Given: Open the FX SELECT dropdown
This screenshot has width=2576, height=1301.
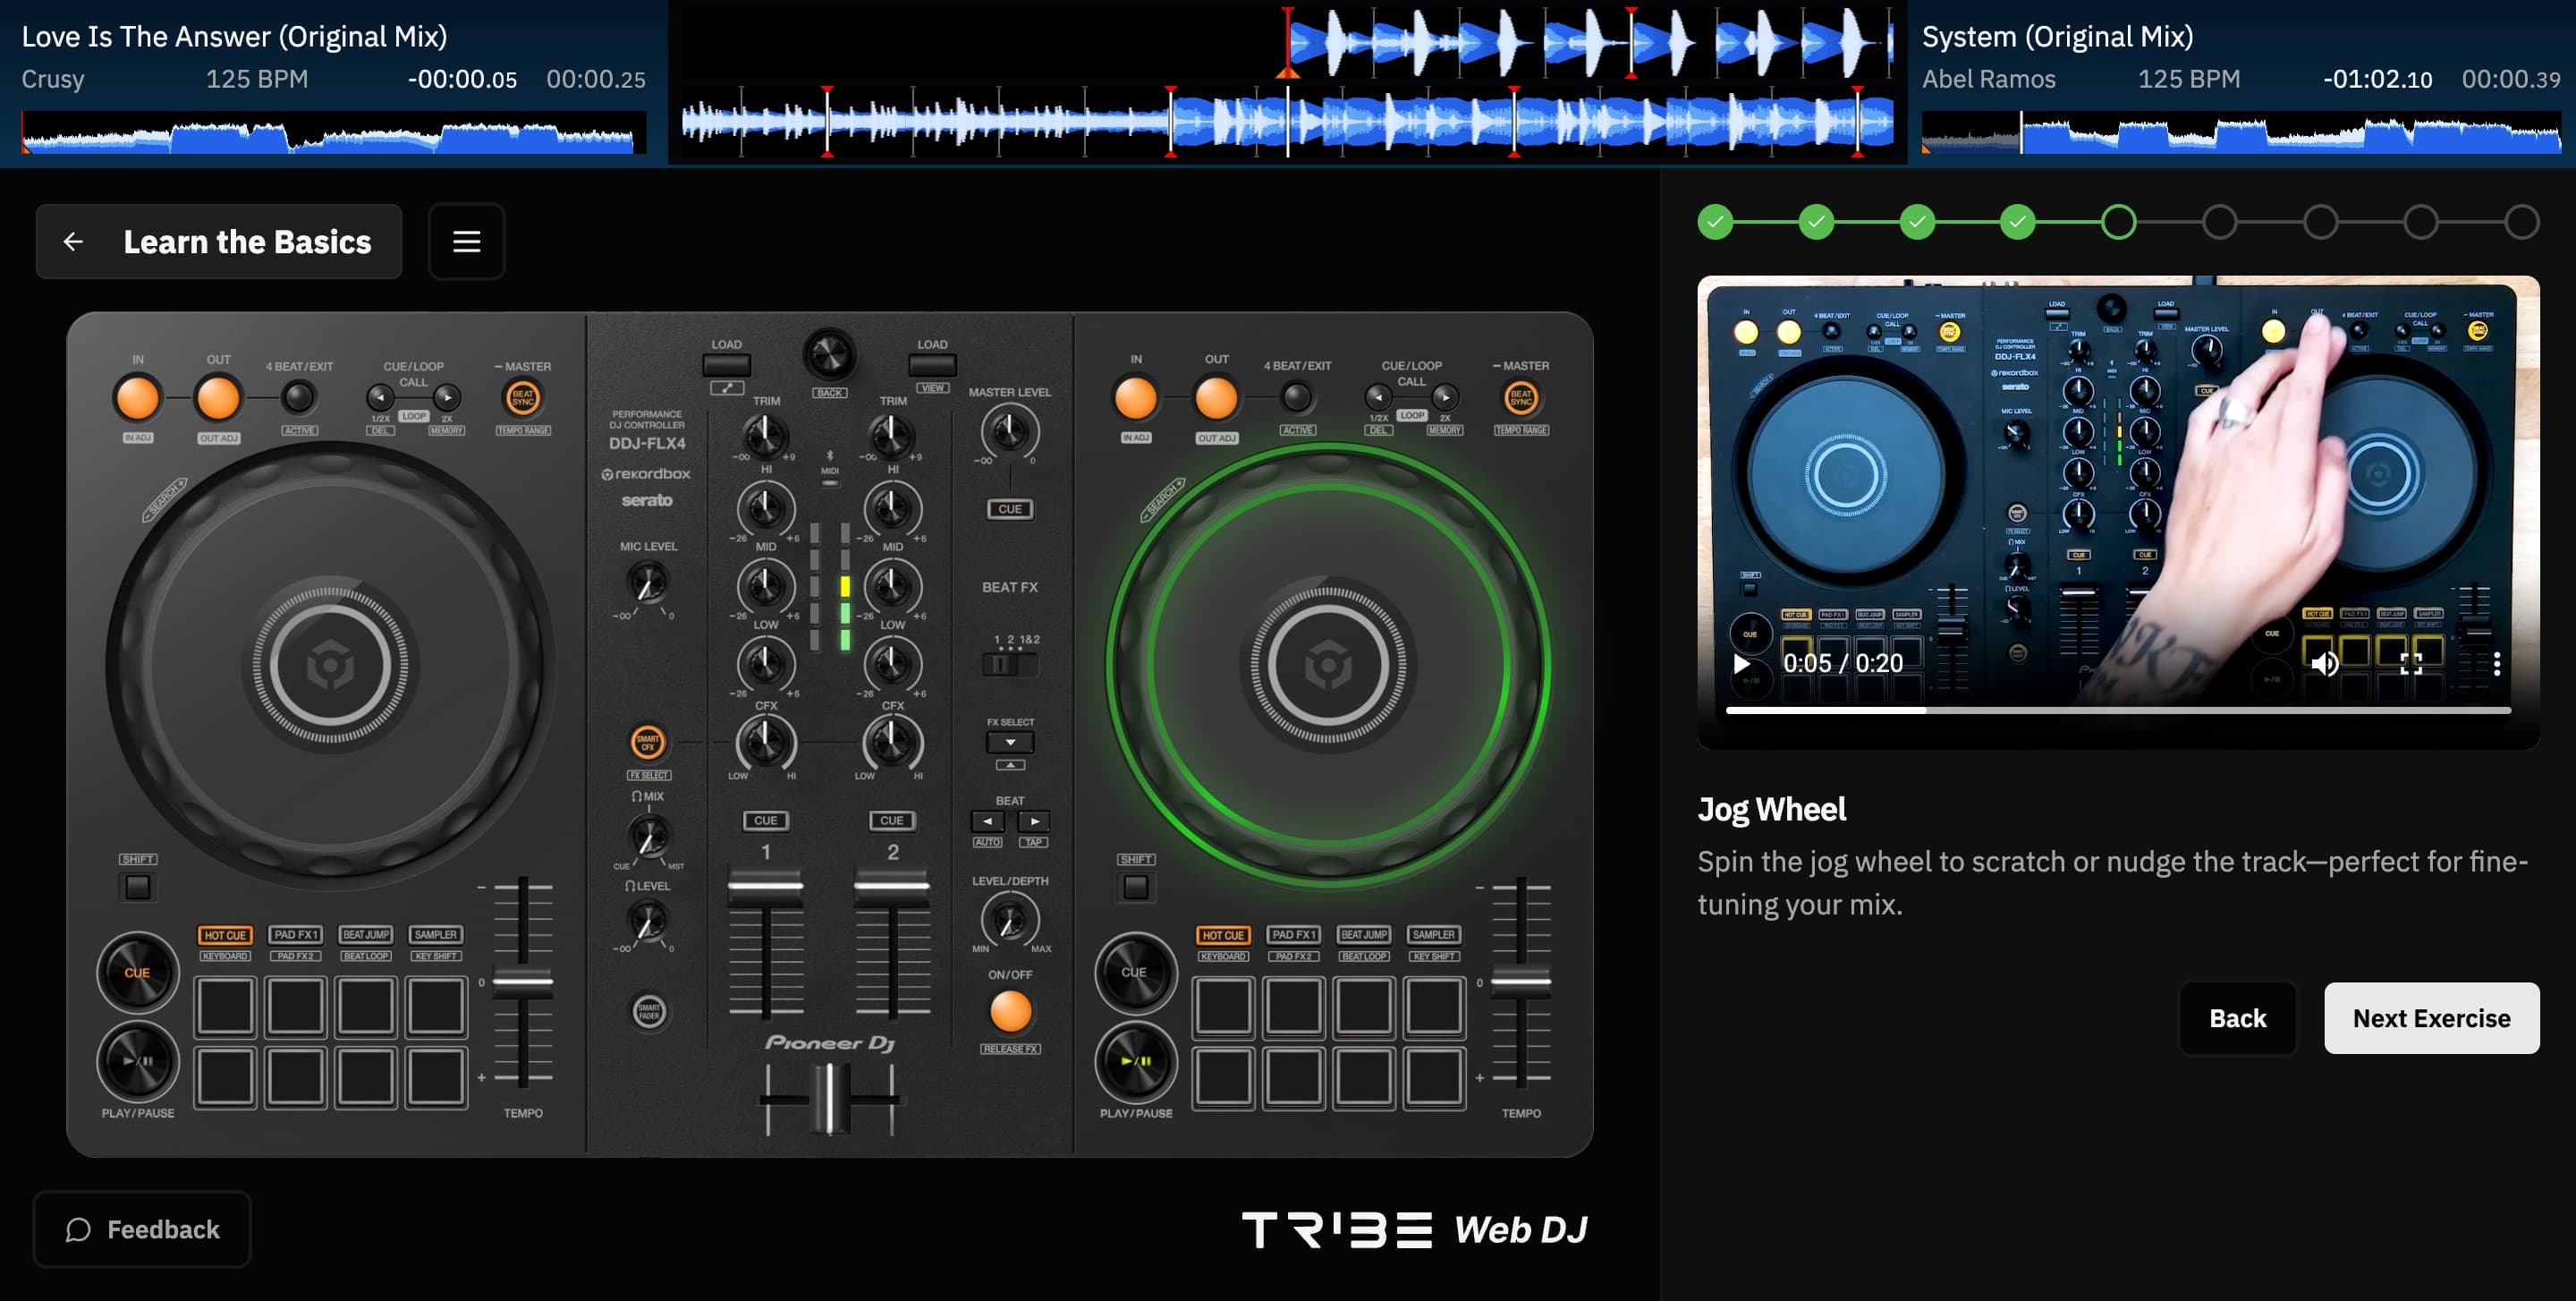Looking at the screenshot, I should [x=1010, y=742].
